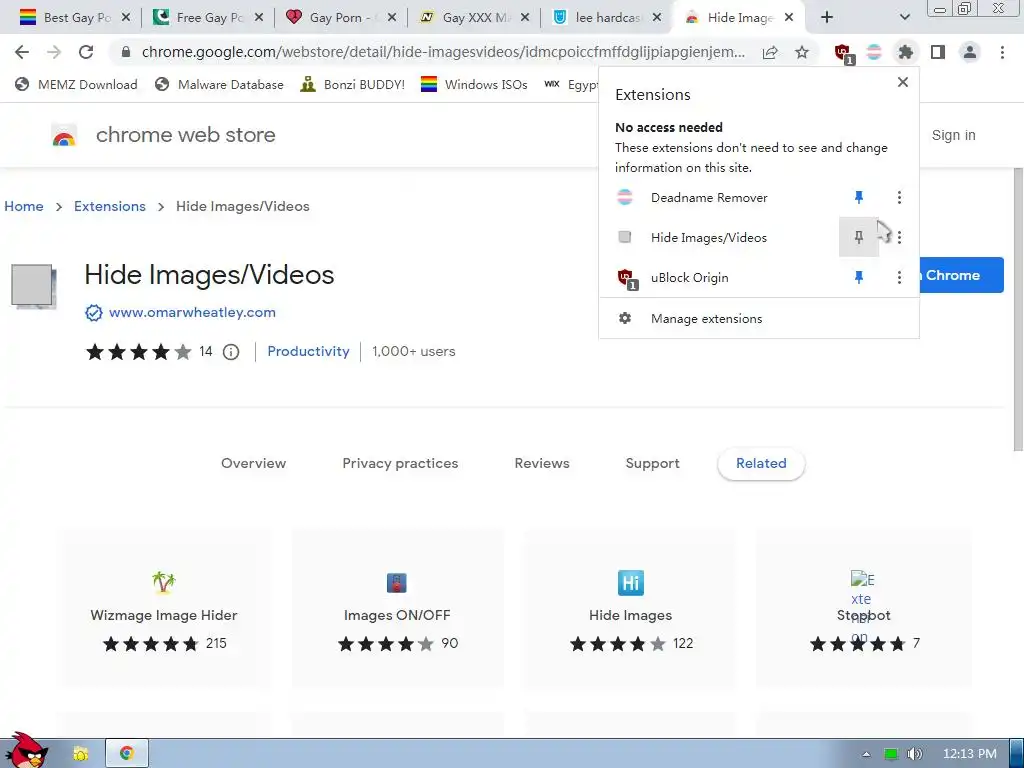Open the Images ON/OFF extension card
This screenshot has height=768, width=1024.
[x=397, y=609]
